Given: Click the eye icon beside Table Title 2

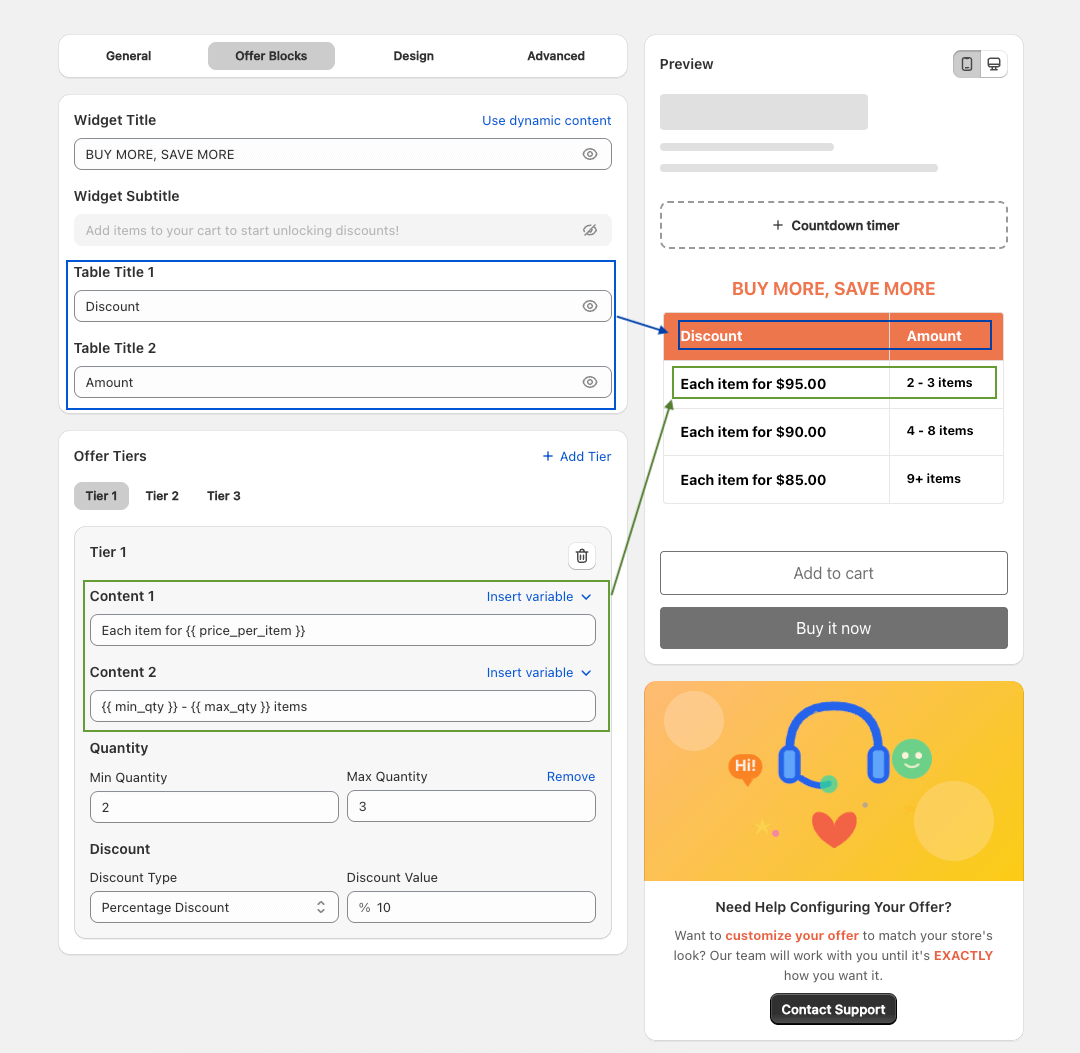Looking at the screenshot, I should tap(590, 382).
